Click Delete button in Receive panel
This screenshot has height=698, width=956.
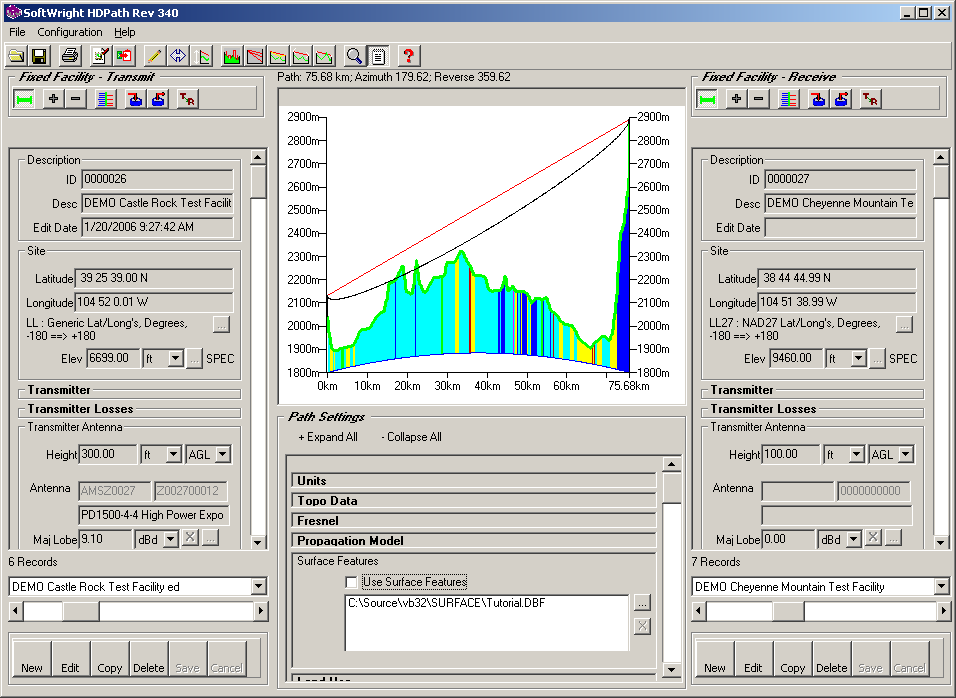832,661
